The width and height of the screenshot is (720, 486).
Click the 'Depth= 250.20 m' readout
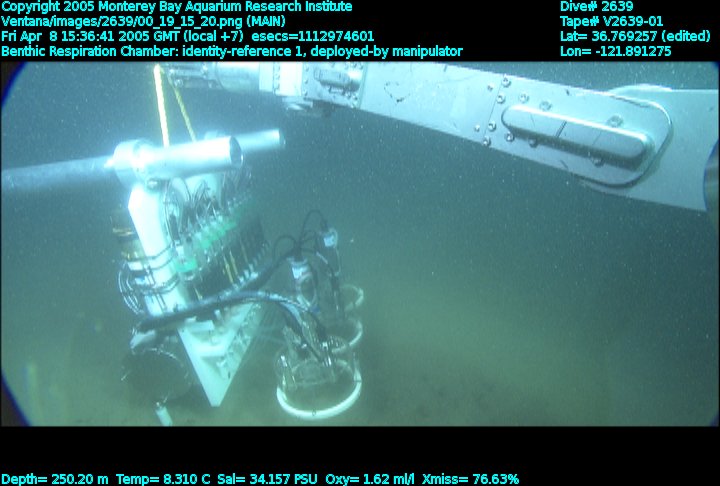tap(55, 480)
